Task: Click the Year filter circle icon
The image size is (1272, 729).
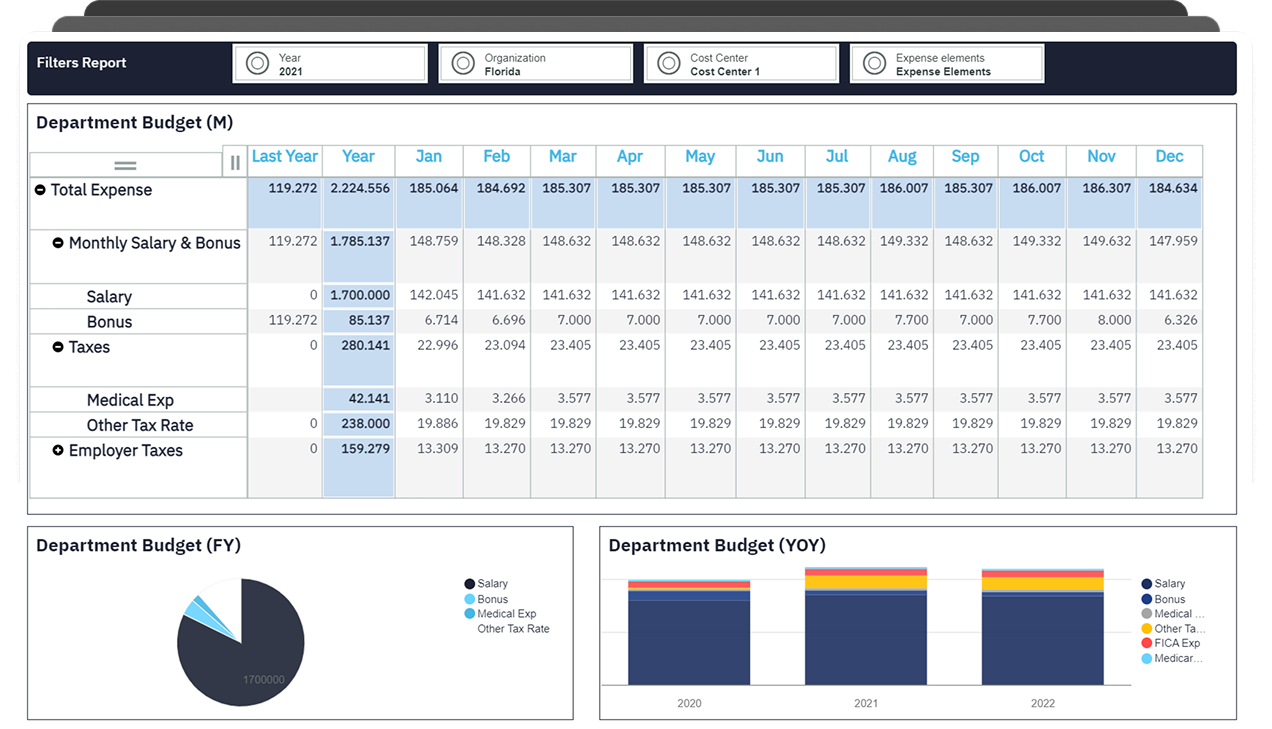Action: 257,64
